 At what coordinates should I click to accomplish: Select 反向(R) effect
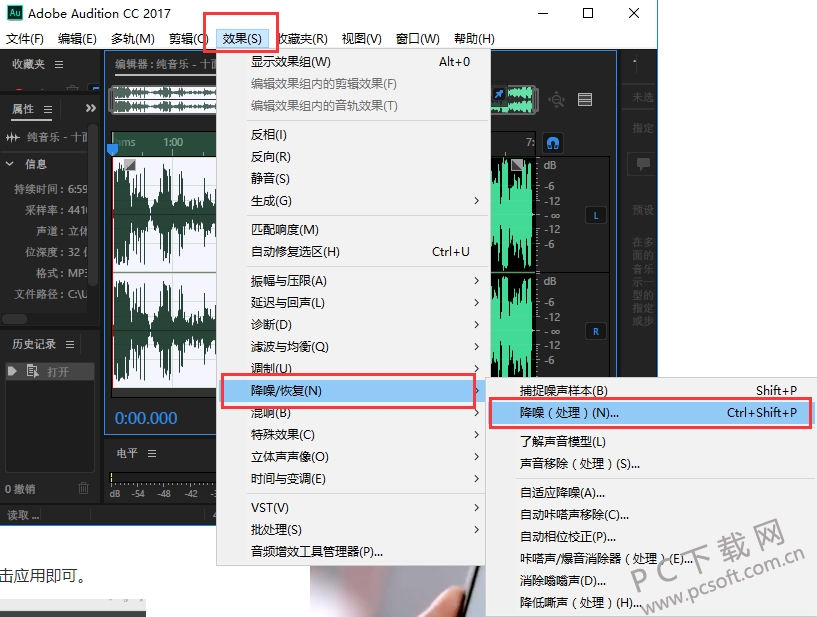353,157
